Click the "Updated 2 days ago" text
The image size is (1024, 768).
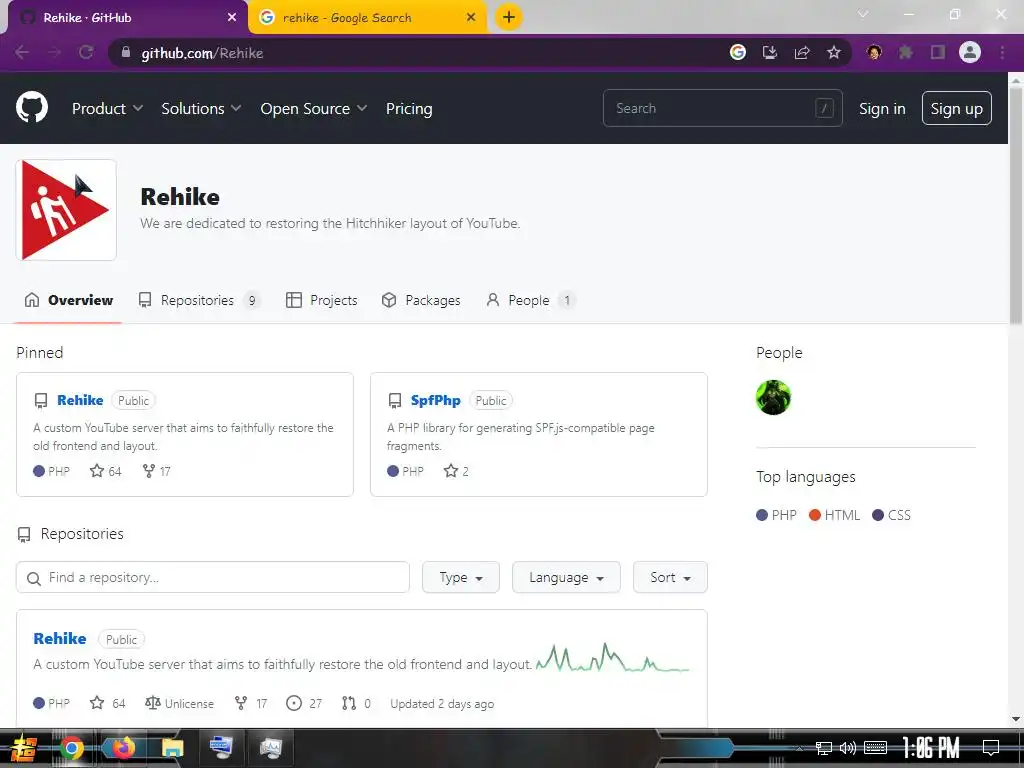442,704
